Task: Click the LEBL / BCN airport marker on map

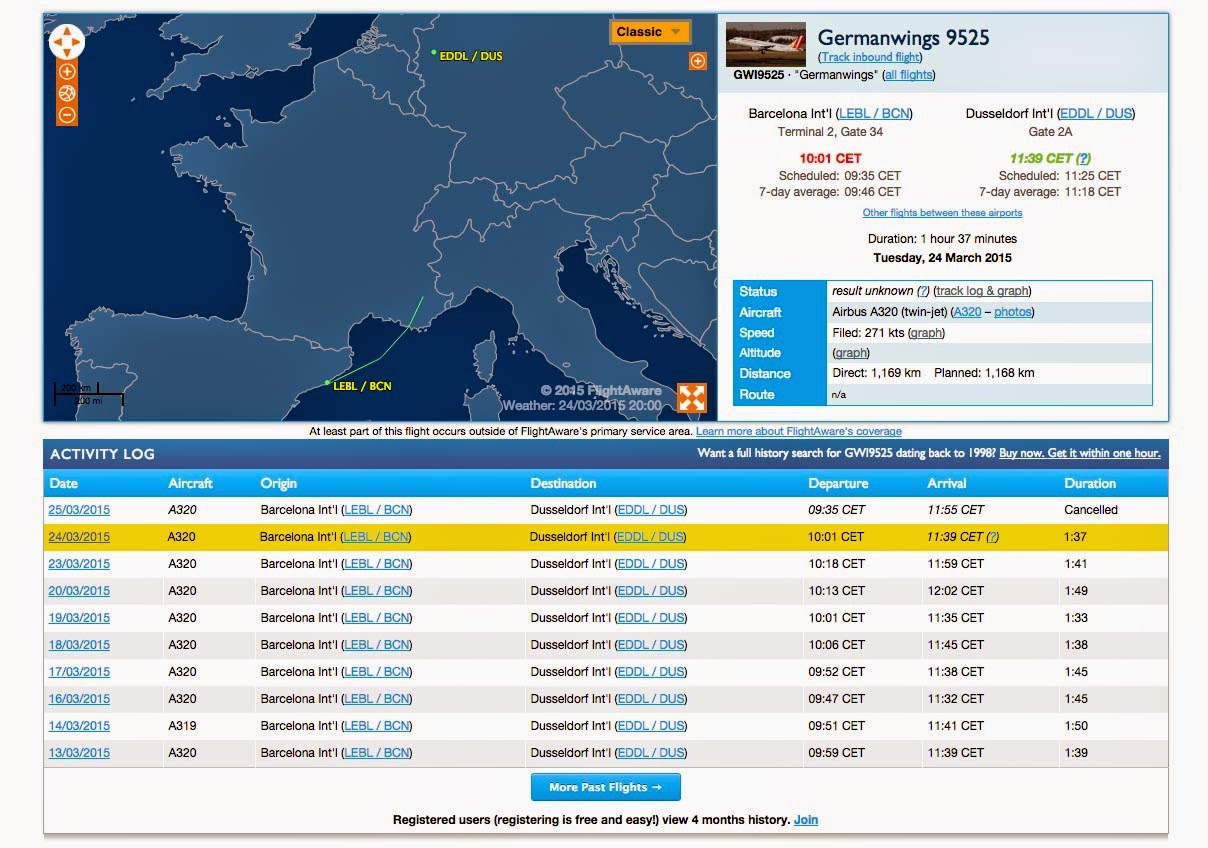Action: click(x=327, y=382)
